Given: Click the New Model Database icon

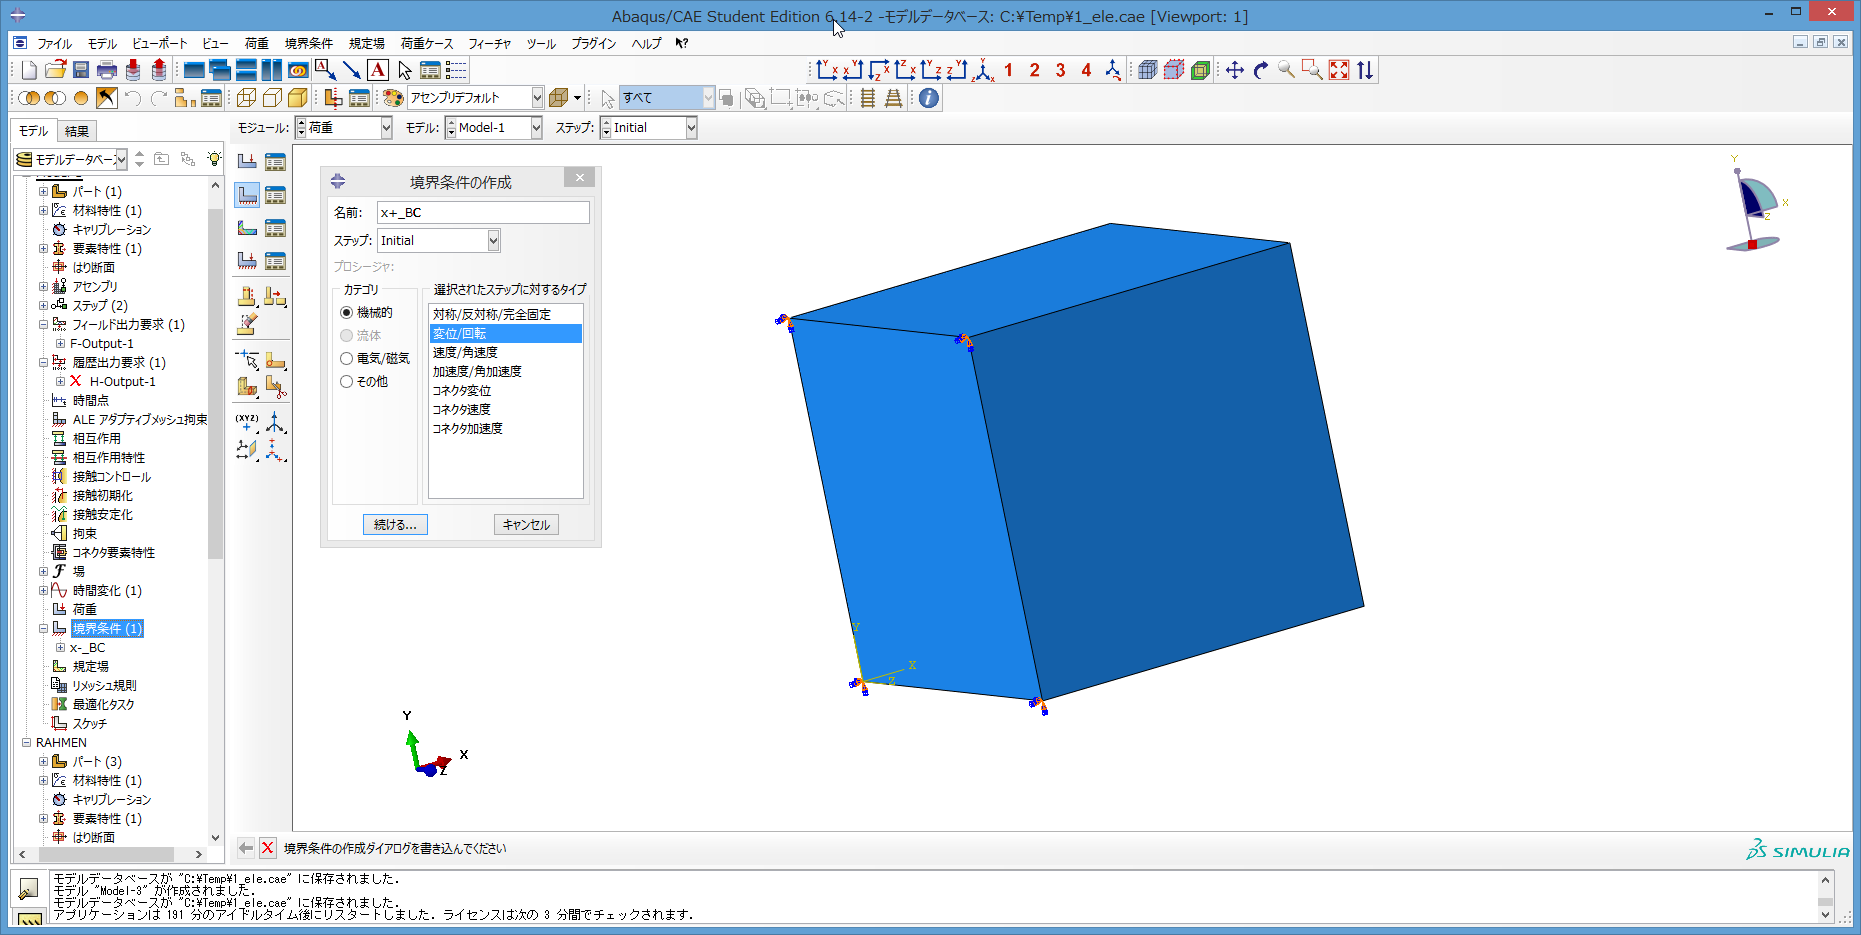Looking at the screenshot, I should (x=29, y=70).
